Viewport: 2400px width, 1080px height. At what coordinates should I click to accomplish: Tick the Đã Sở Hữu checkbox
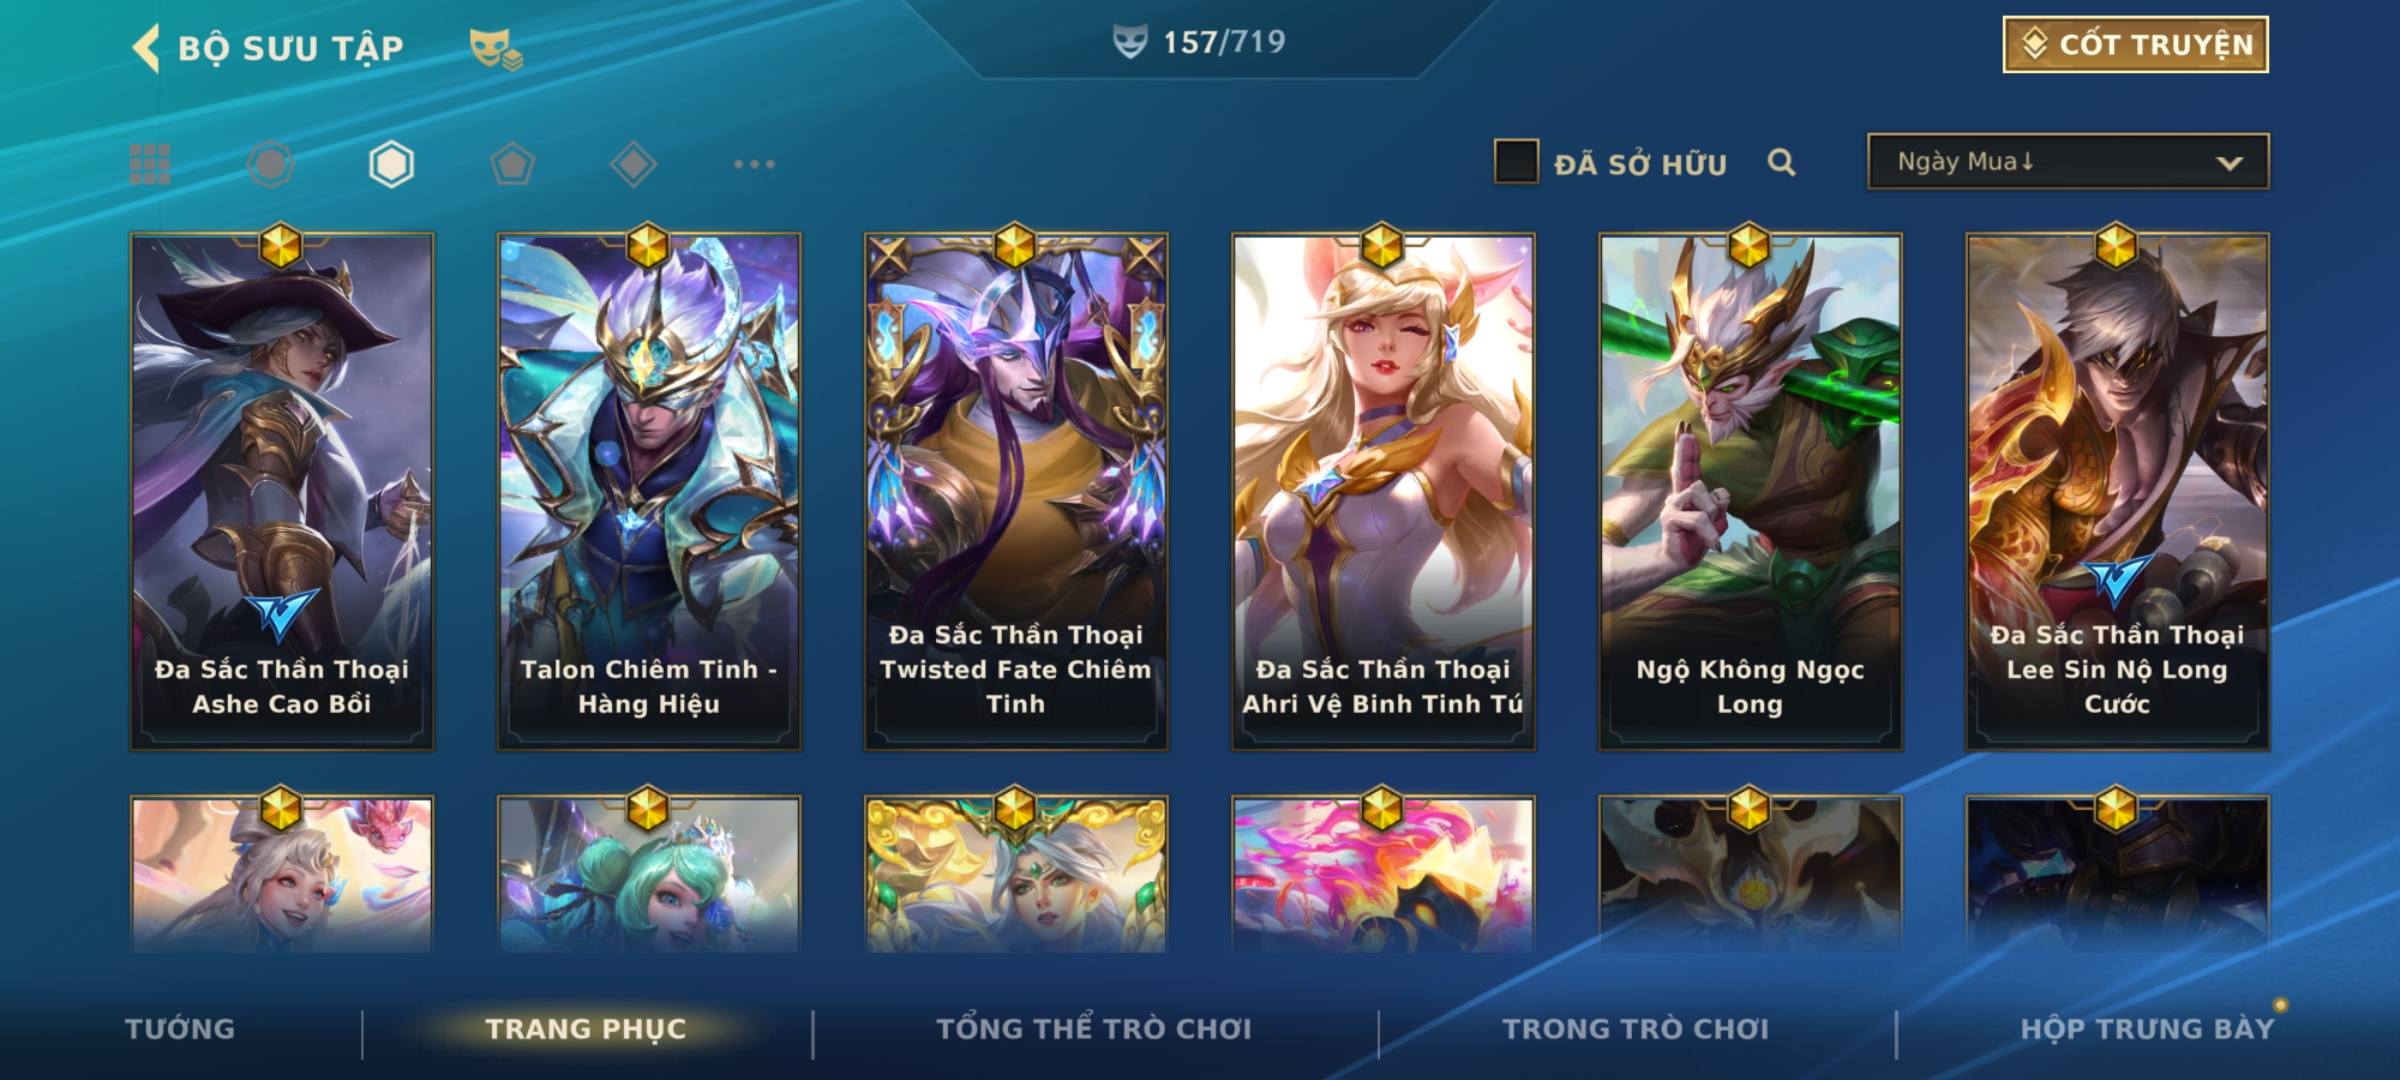1515,162
